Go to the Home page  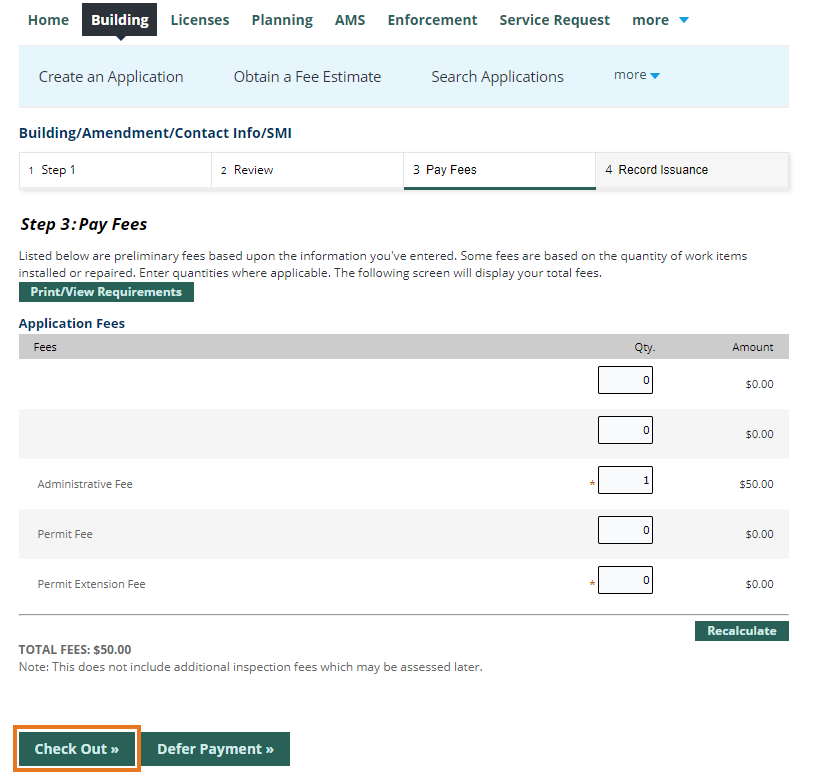(48, 20)
